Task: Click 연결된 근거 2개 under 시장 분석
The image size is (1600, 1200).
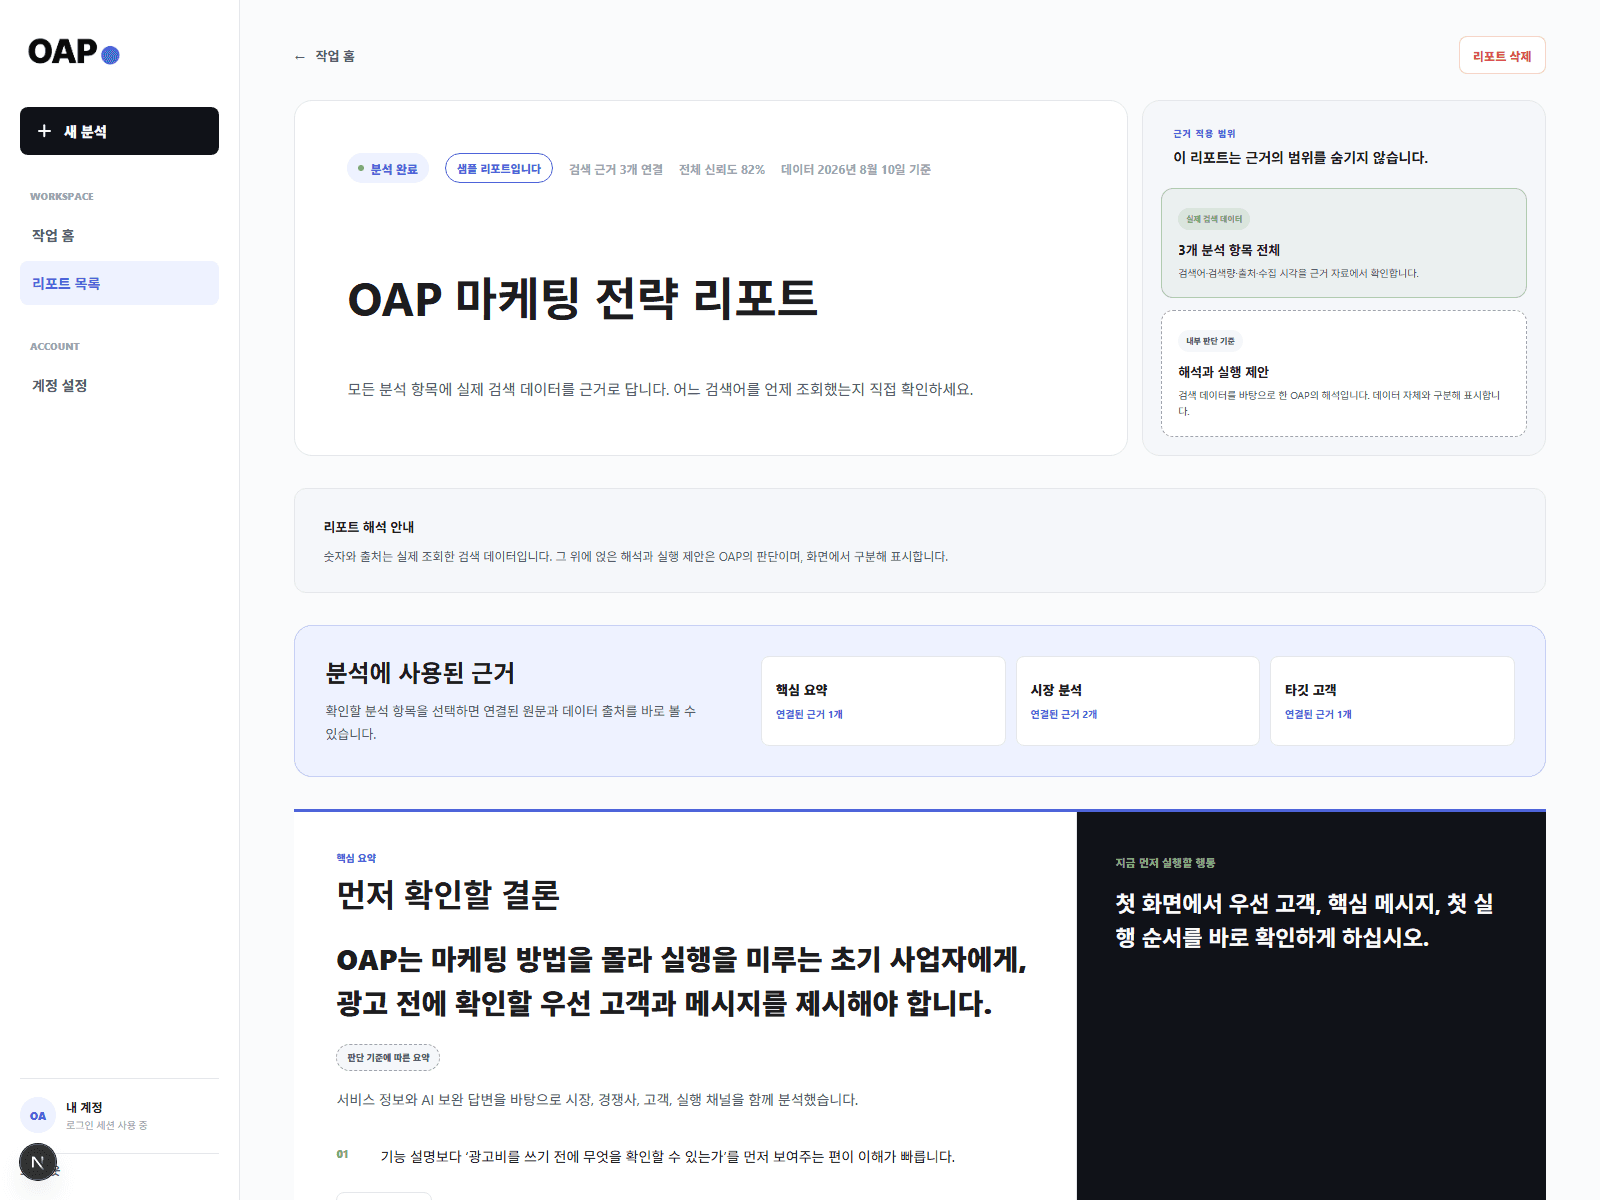Action: tap(1064, 714)
